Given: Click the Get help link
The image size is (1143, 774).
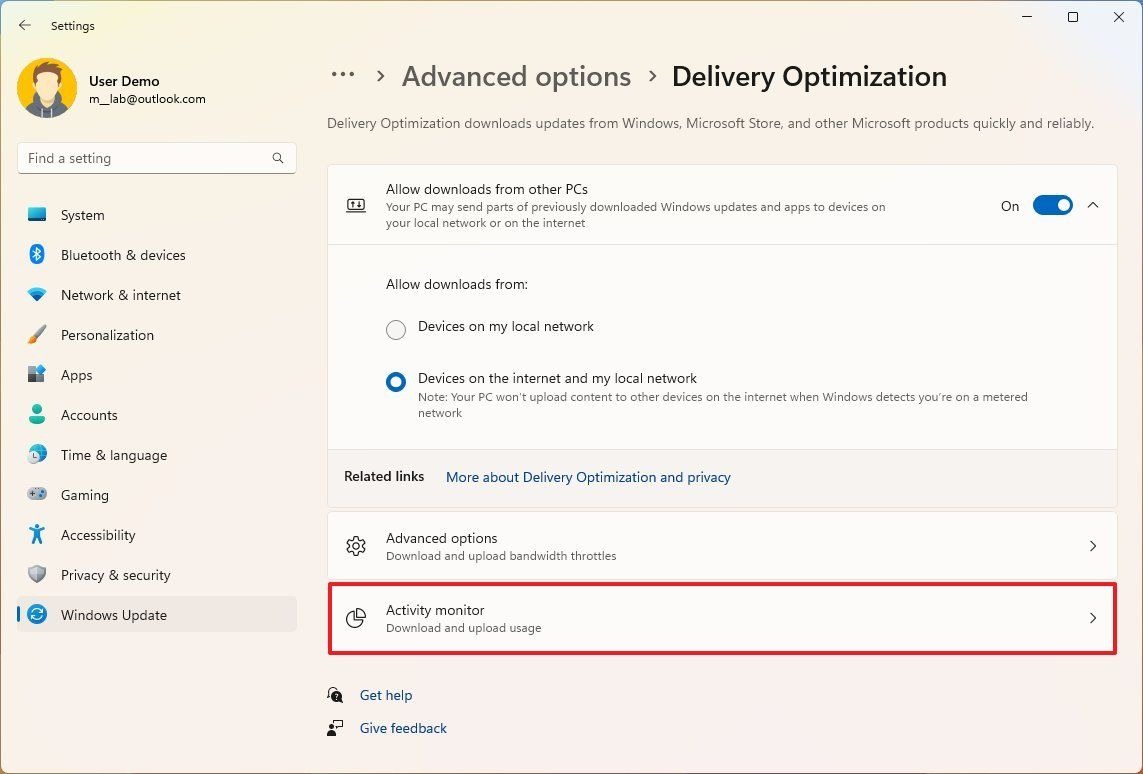Looking at the screenshot, I should point(386,695).
